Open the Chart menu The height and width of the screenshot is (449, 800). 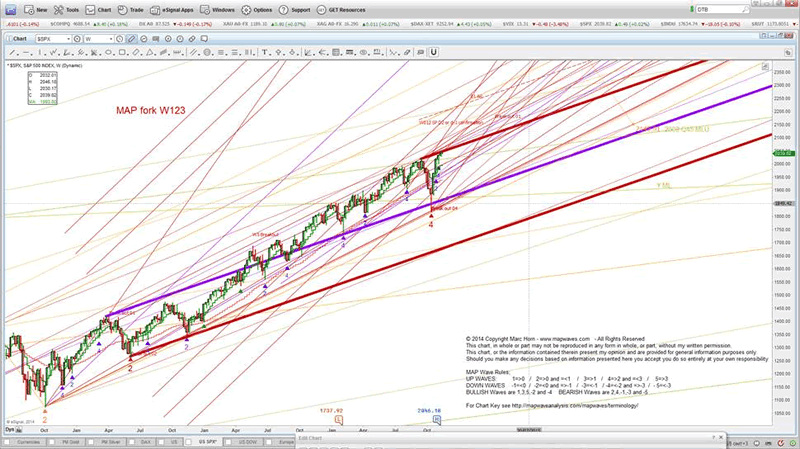[x=98, y=10]
